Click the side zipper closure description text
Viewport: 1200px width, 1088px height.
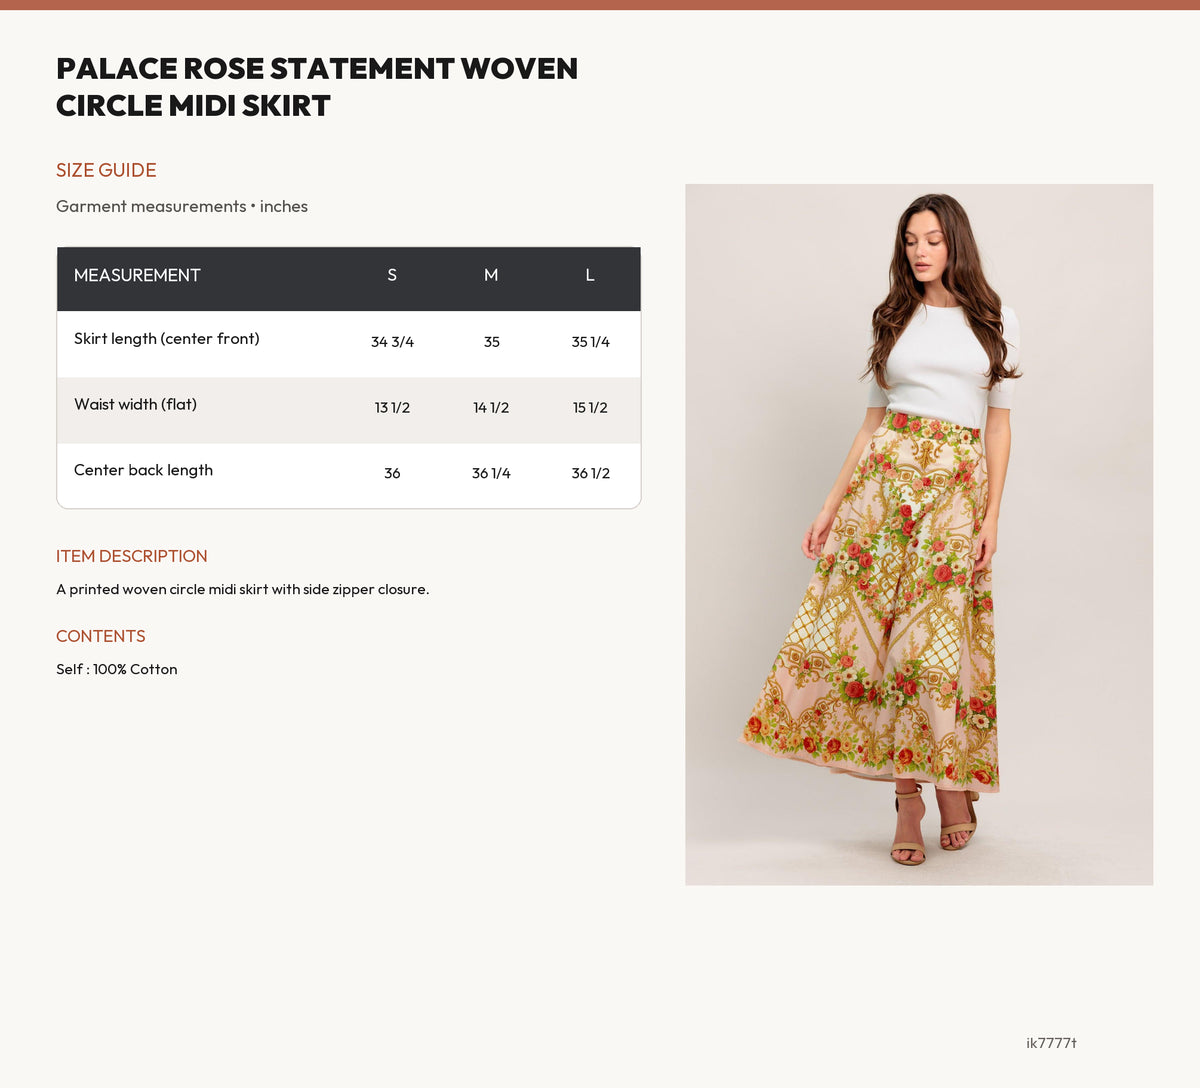click(x=243, y=590)
